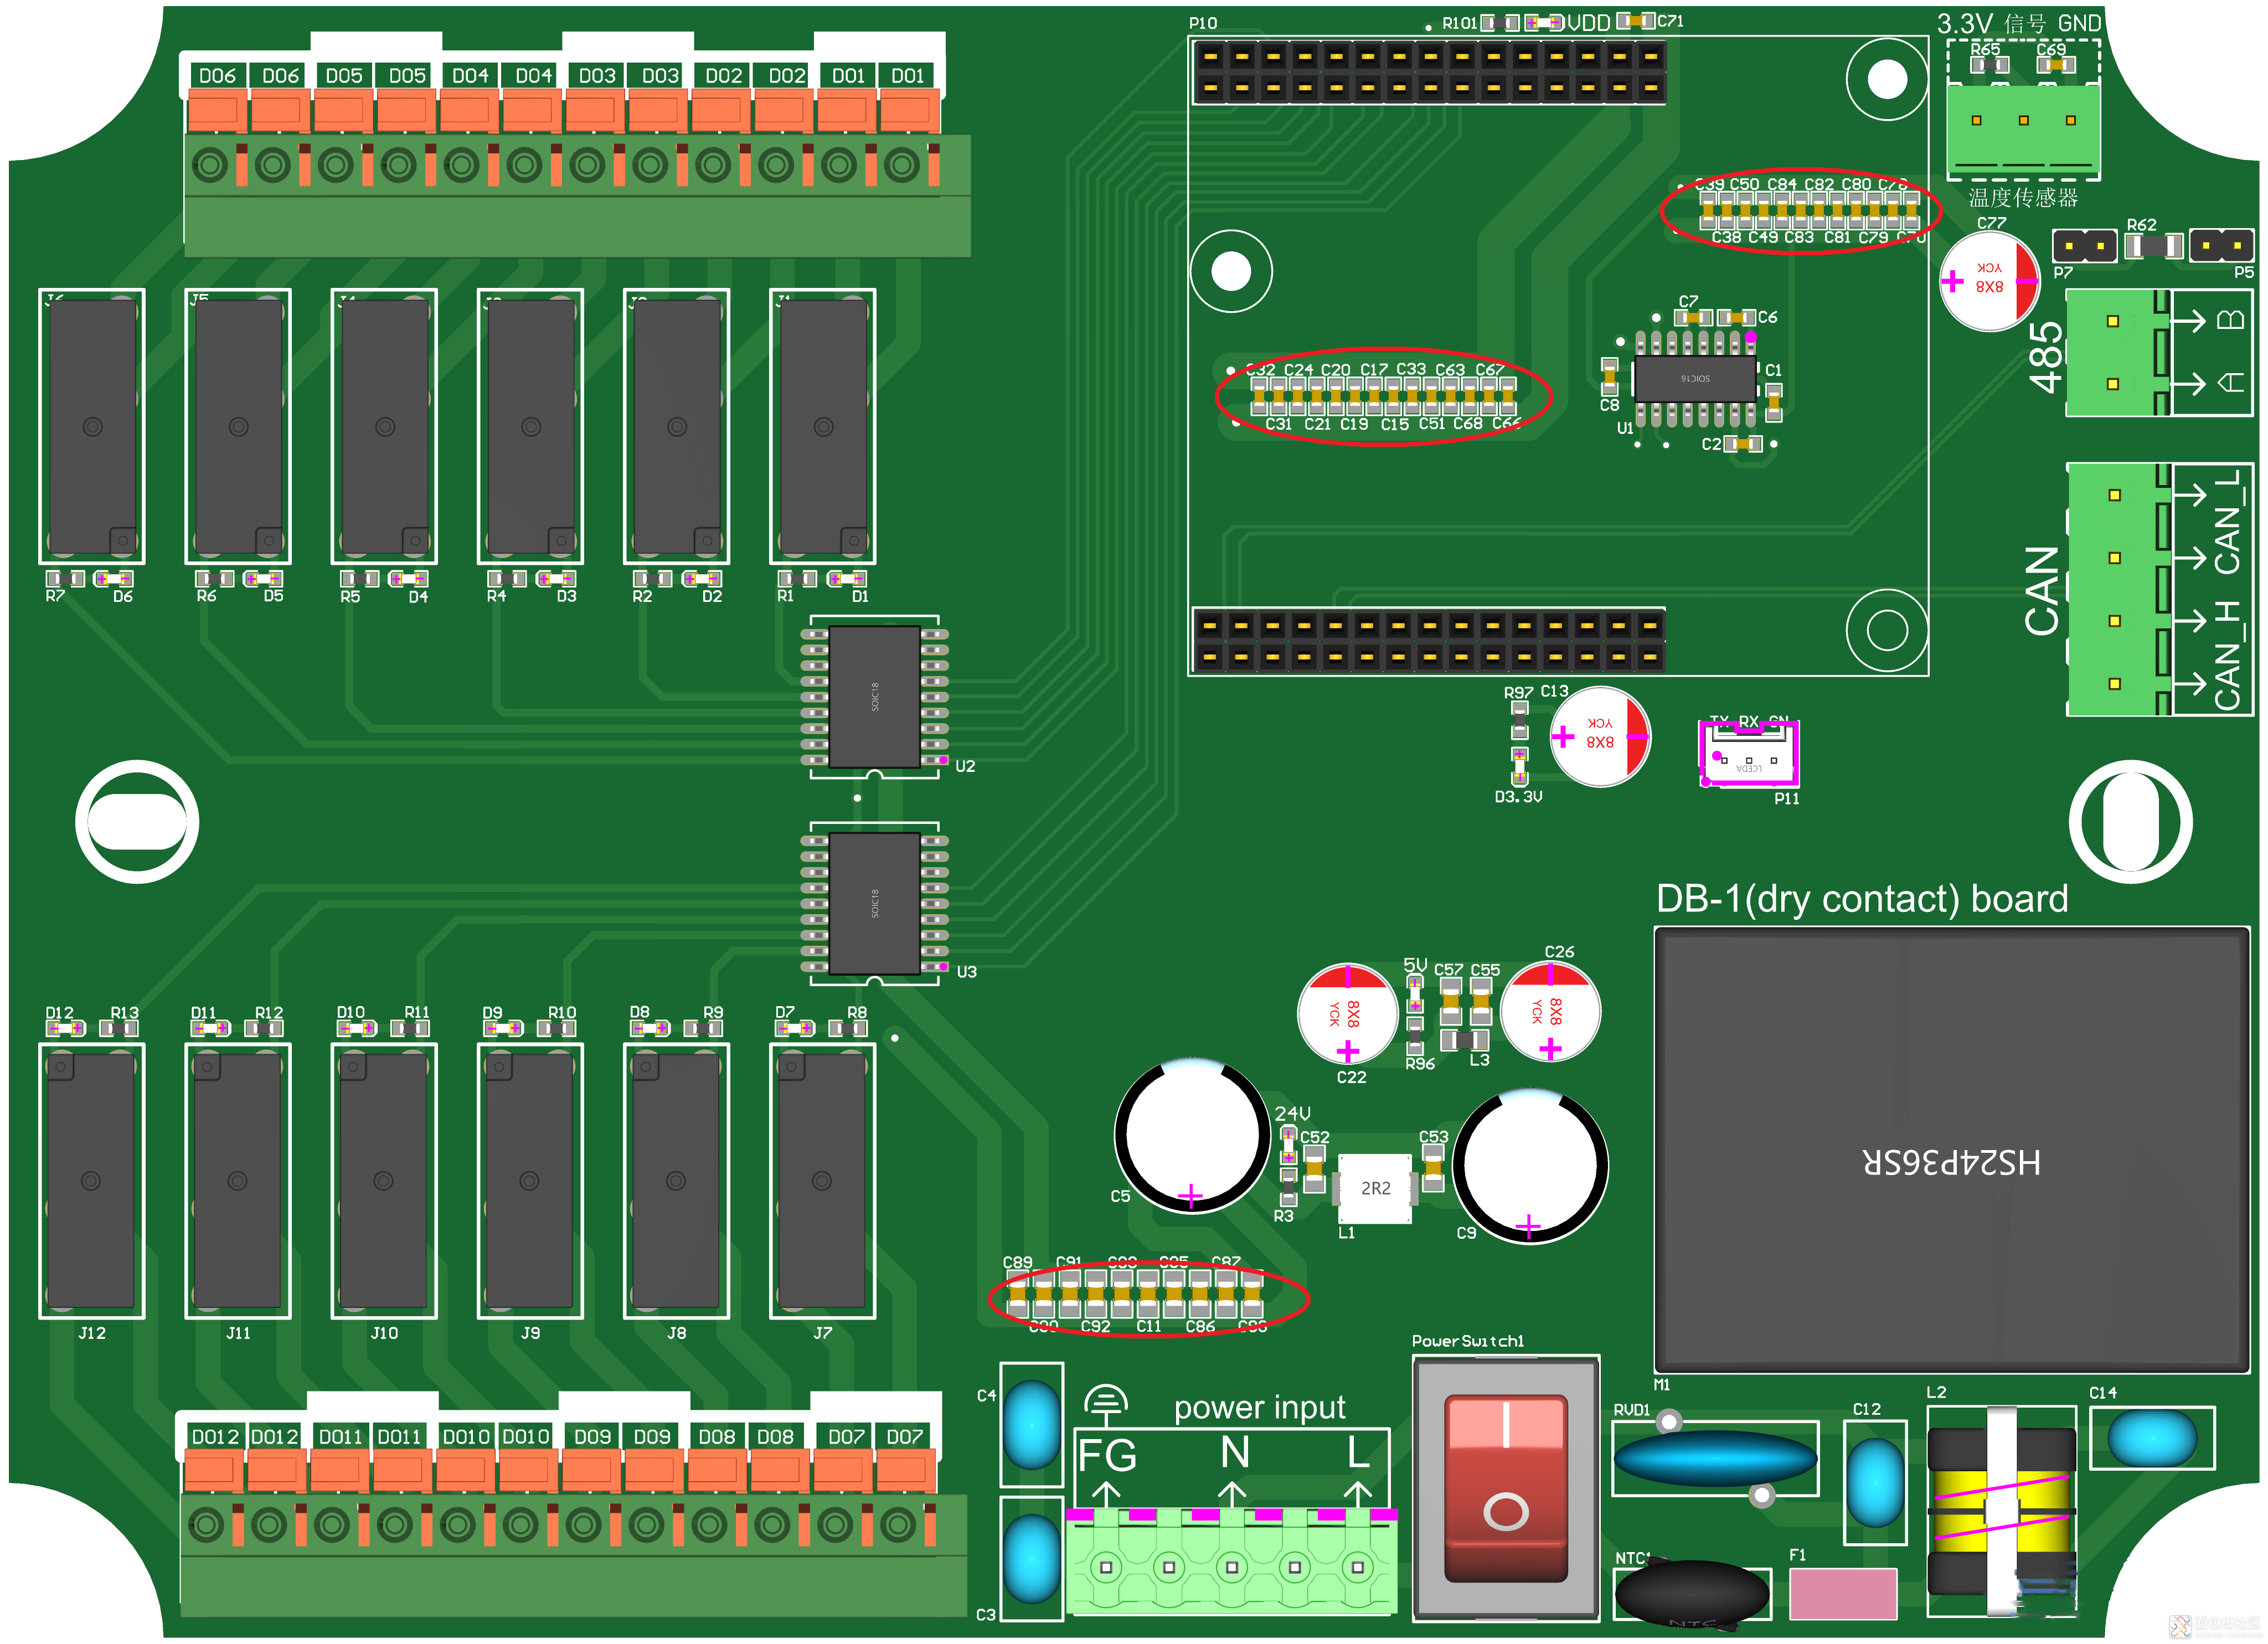Select the VDD label at top
This screenshot has height=1644, width=2268.
point(1589,22)
